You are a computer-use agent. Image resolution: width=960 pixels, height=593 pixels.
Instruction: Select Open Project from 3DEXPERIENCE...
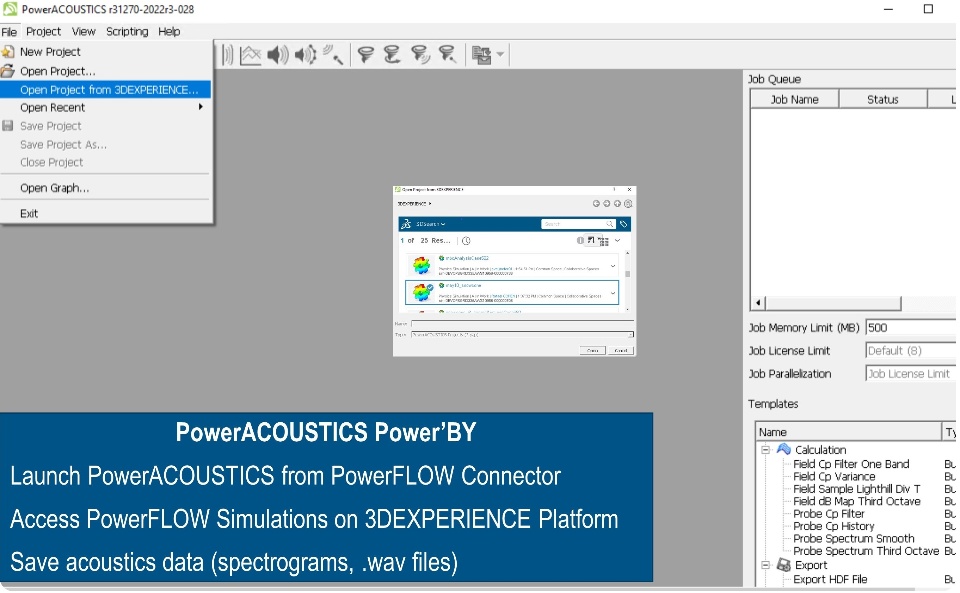click(x=106, y=90)
